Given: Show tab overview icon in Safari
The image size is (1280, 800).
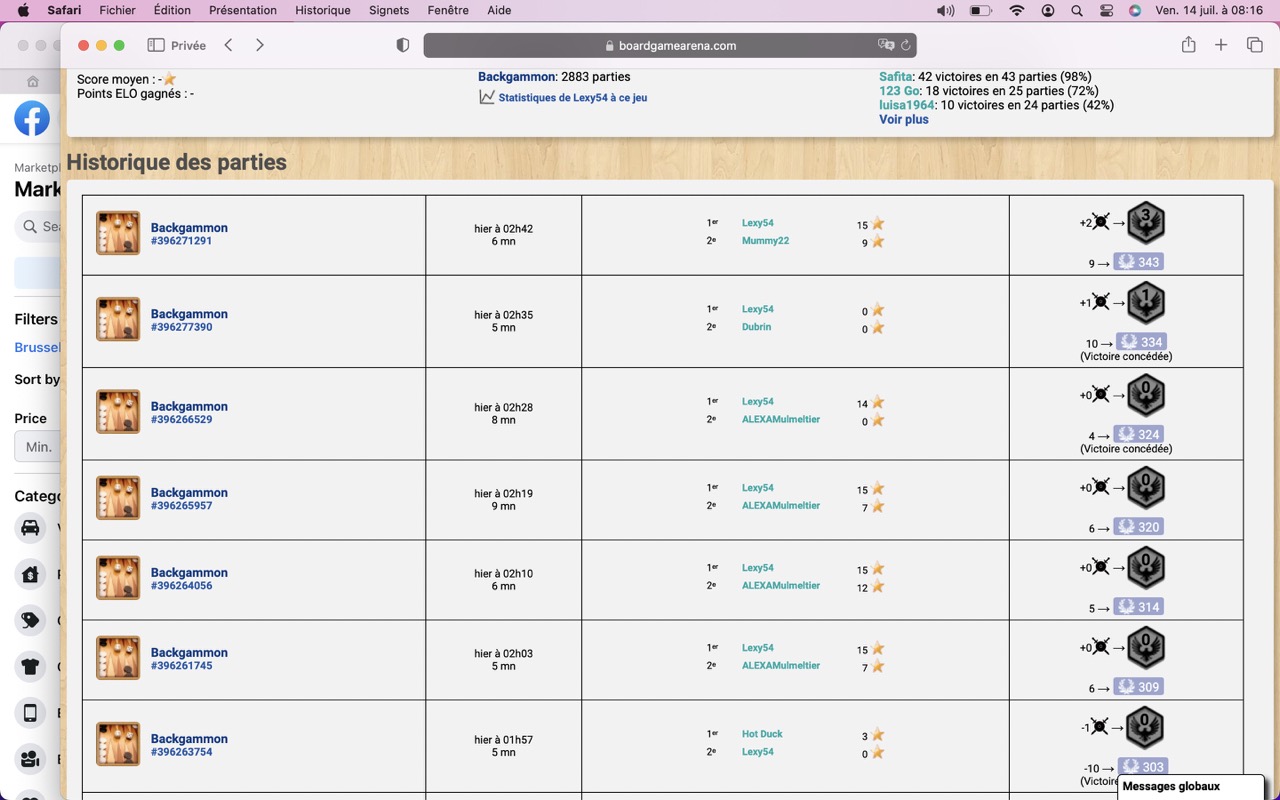Looking at the screenshot, I should coord(1254,45).
